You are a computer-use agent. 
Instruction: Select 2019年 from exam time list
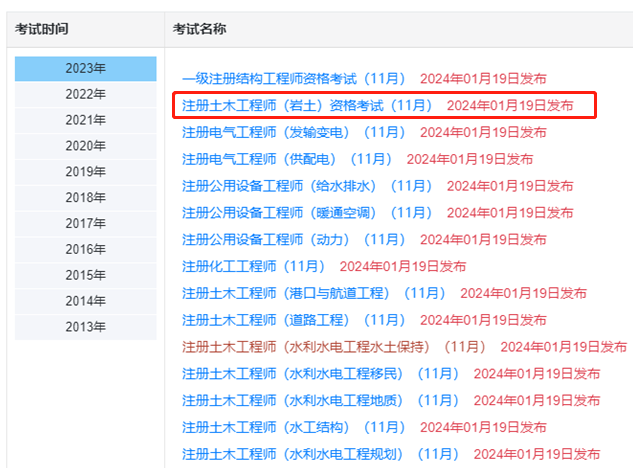(85, 172)
